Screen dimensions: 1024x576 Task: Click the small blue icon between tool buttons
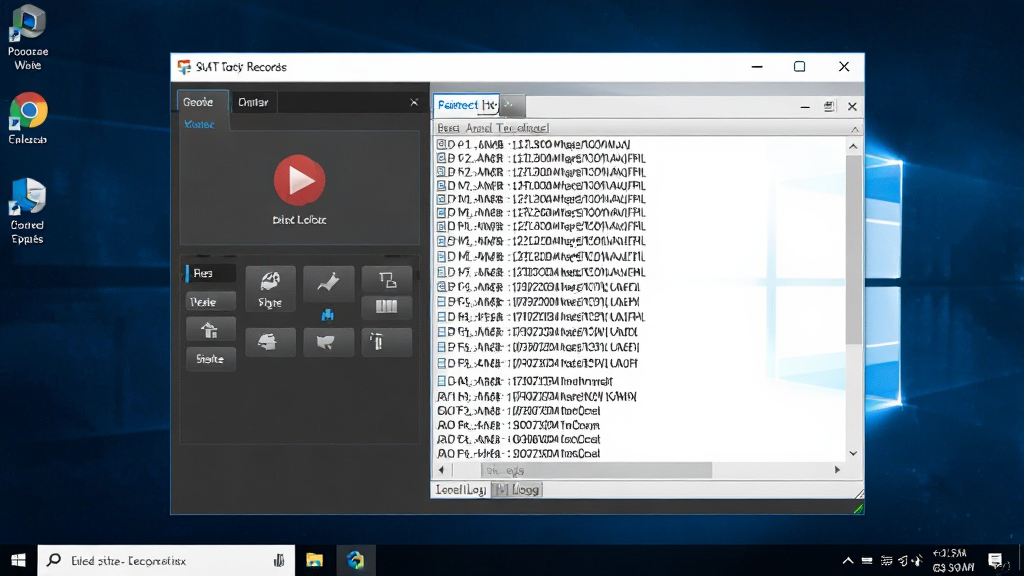coord(328,315)
